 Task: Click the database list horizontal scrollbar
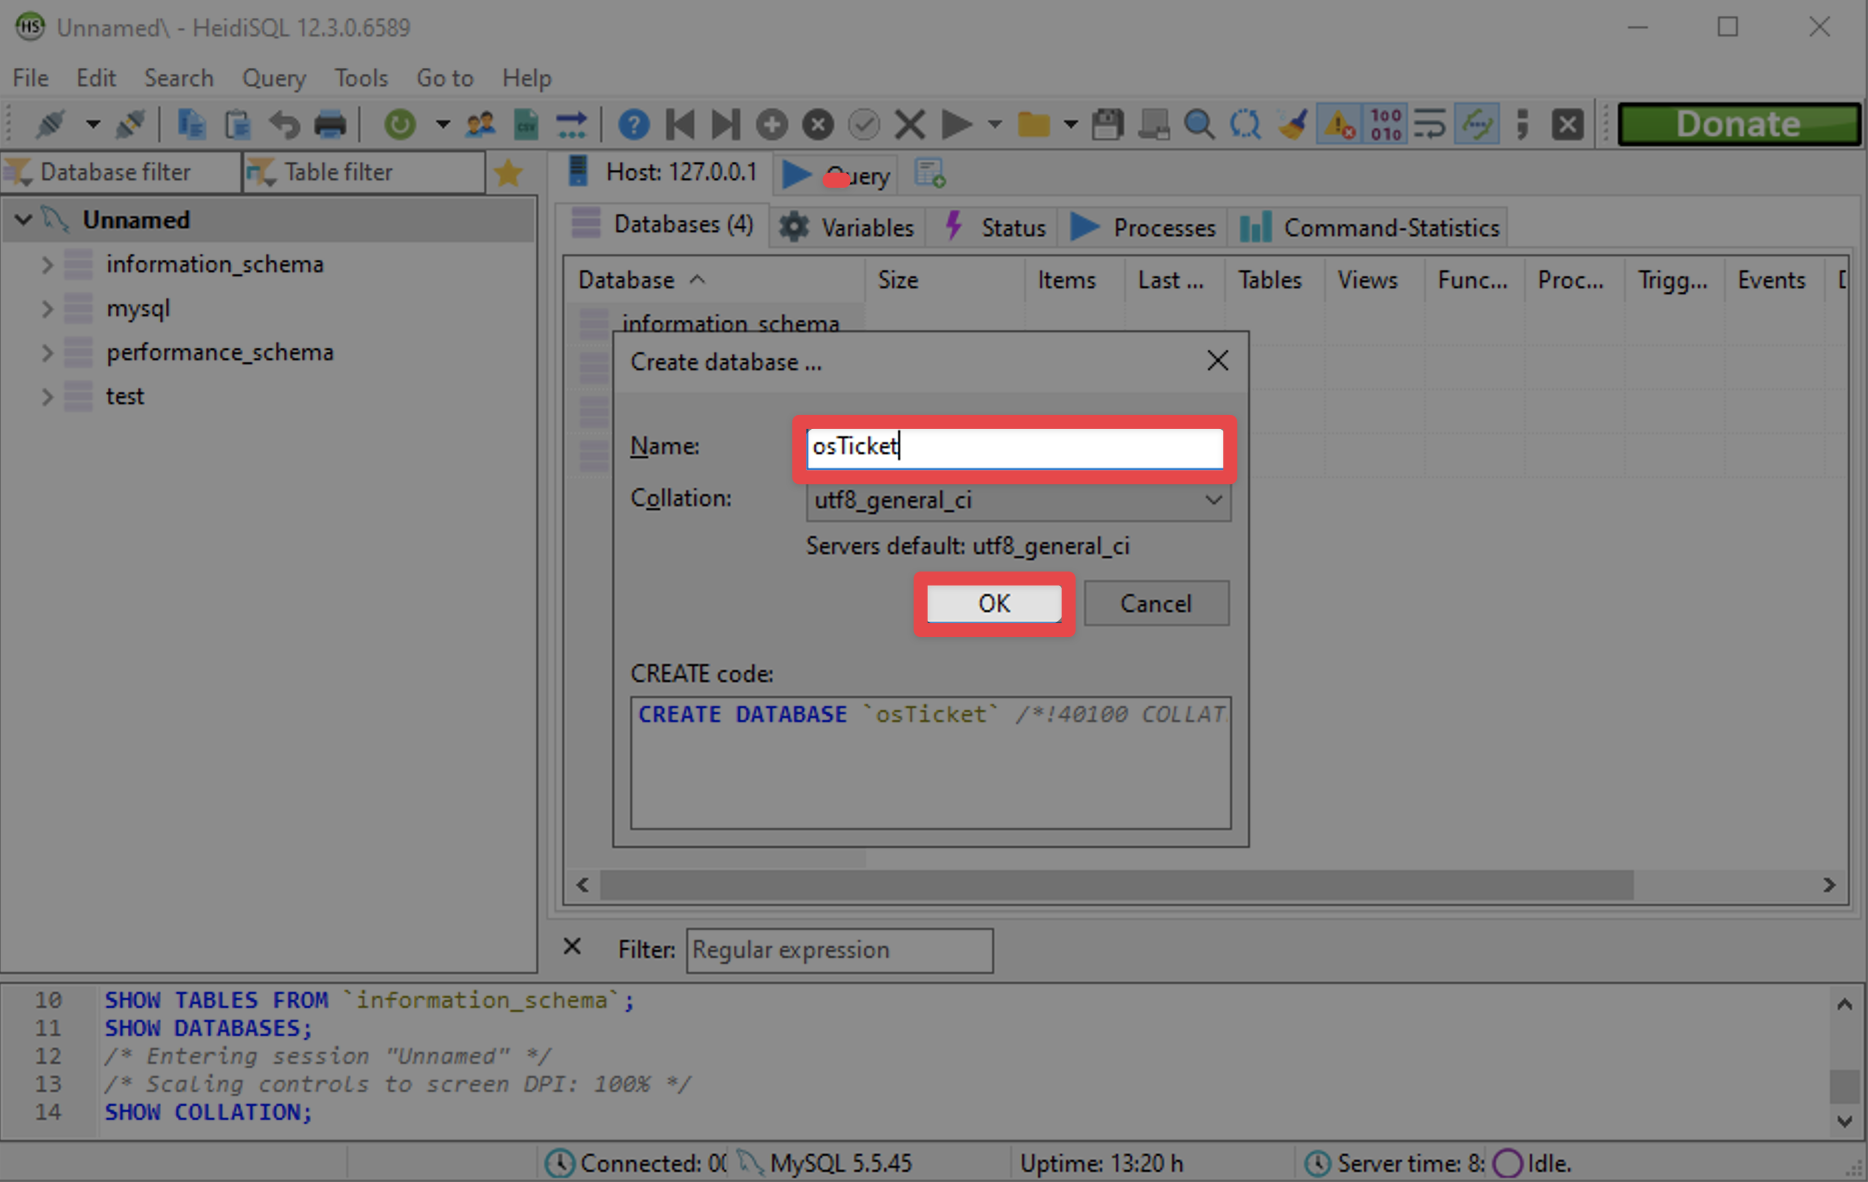click(1117, 885)
